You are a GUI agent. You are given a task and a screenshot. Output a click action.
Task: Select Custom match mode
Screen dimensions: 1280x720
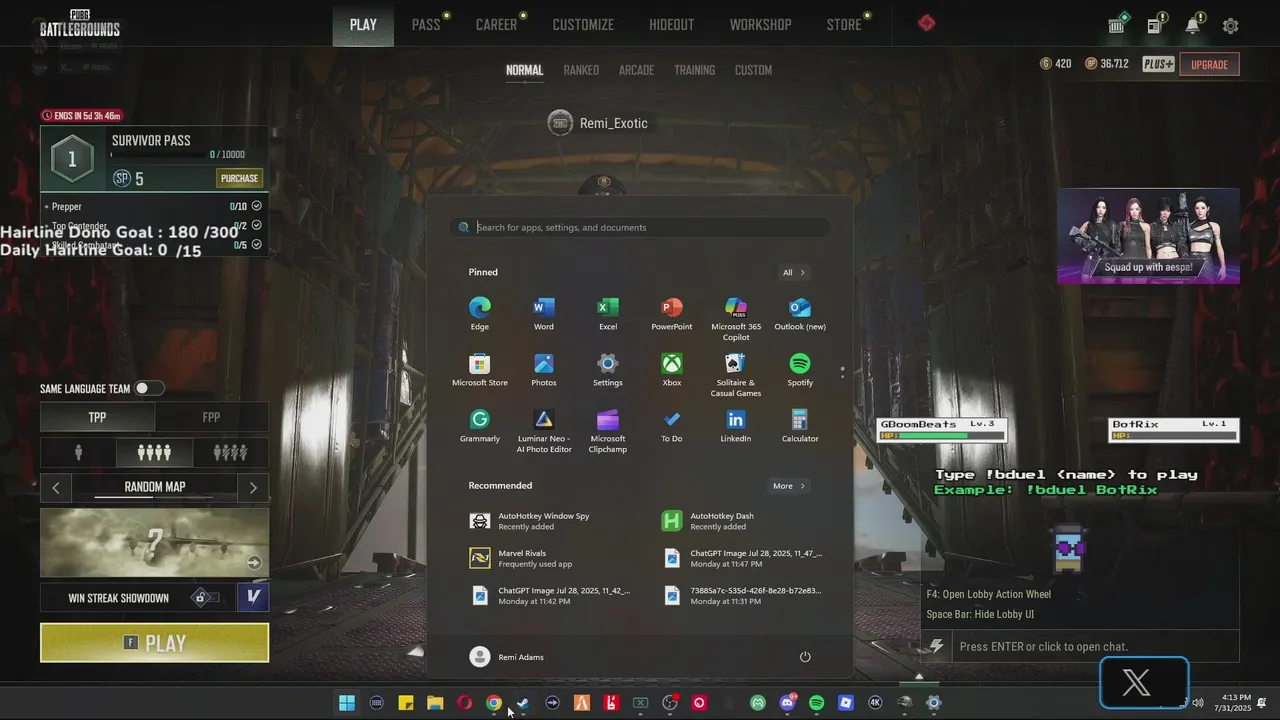click(753, 70)
